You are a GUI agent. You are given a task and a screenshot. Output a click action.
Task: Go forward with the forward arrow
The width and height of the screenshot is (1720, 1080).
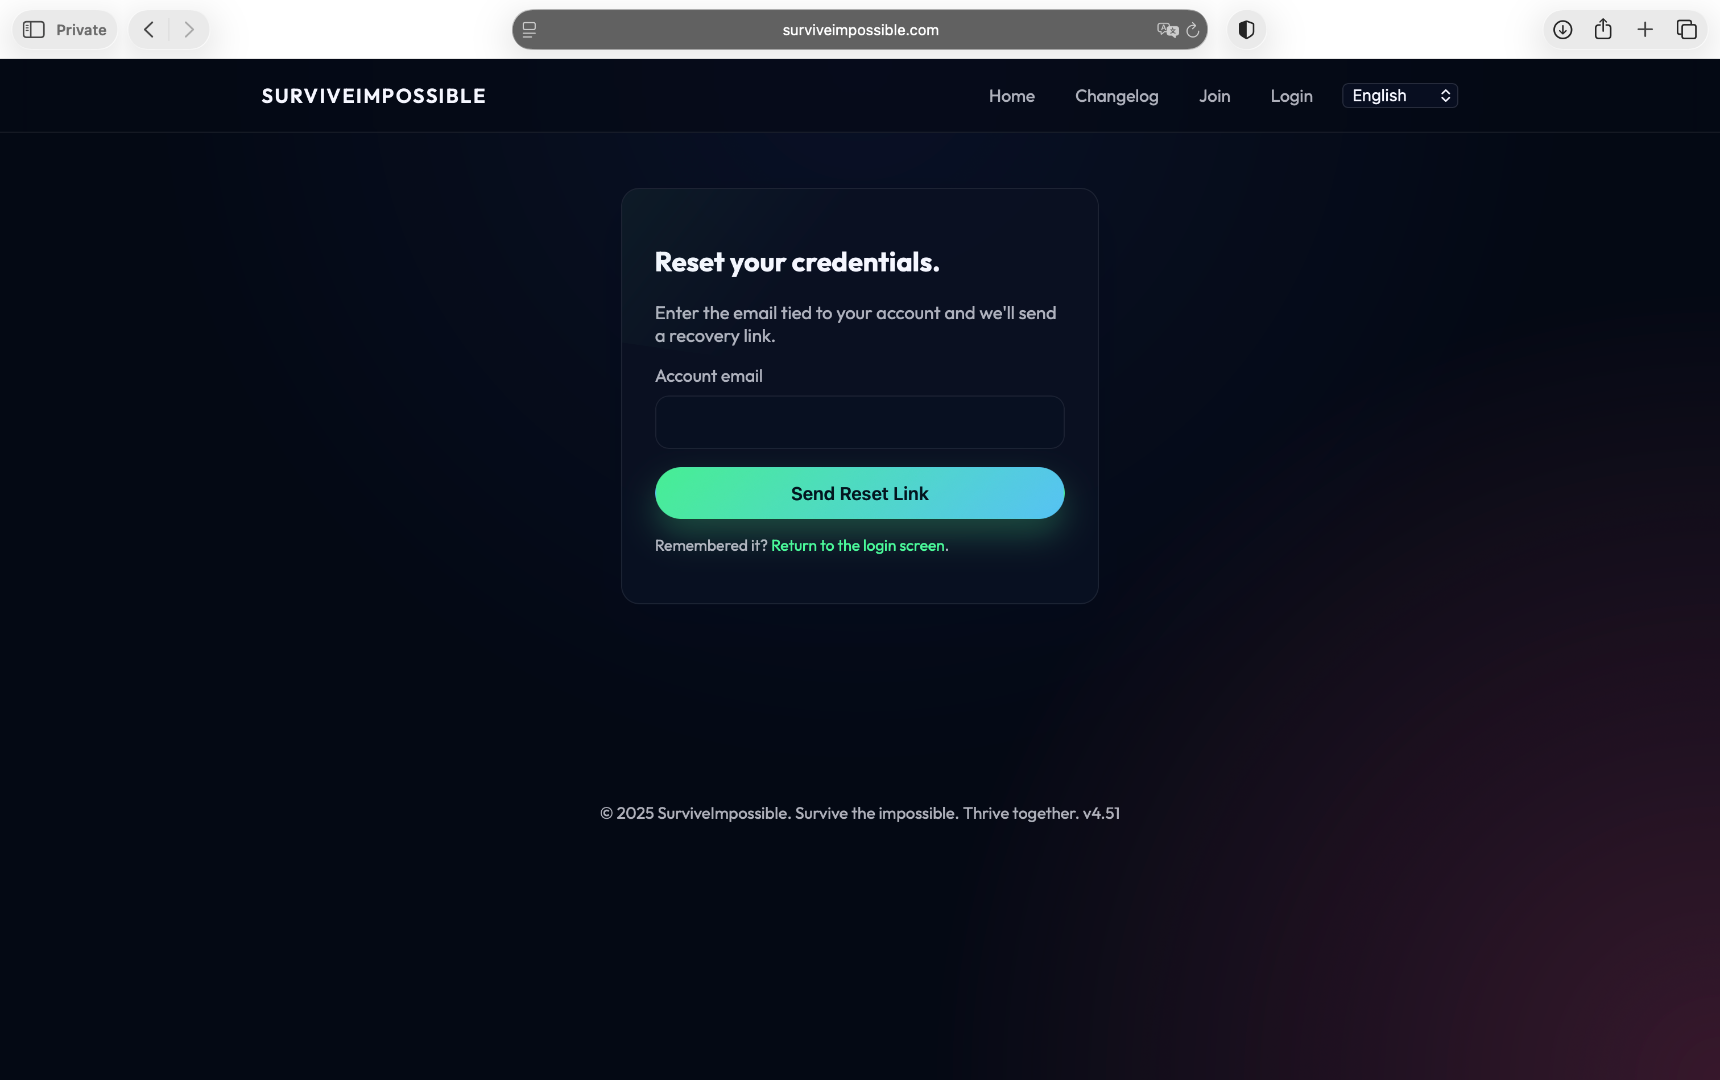tap(189, 30)
